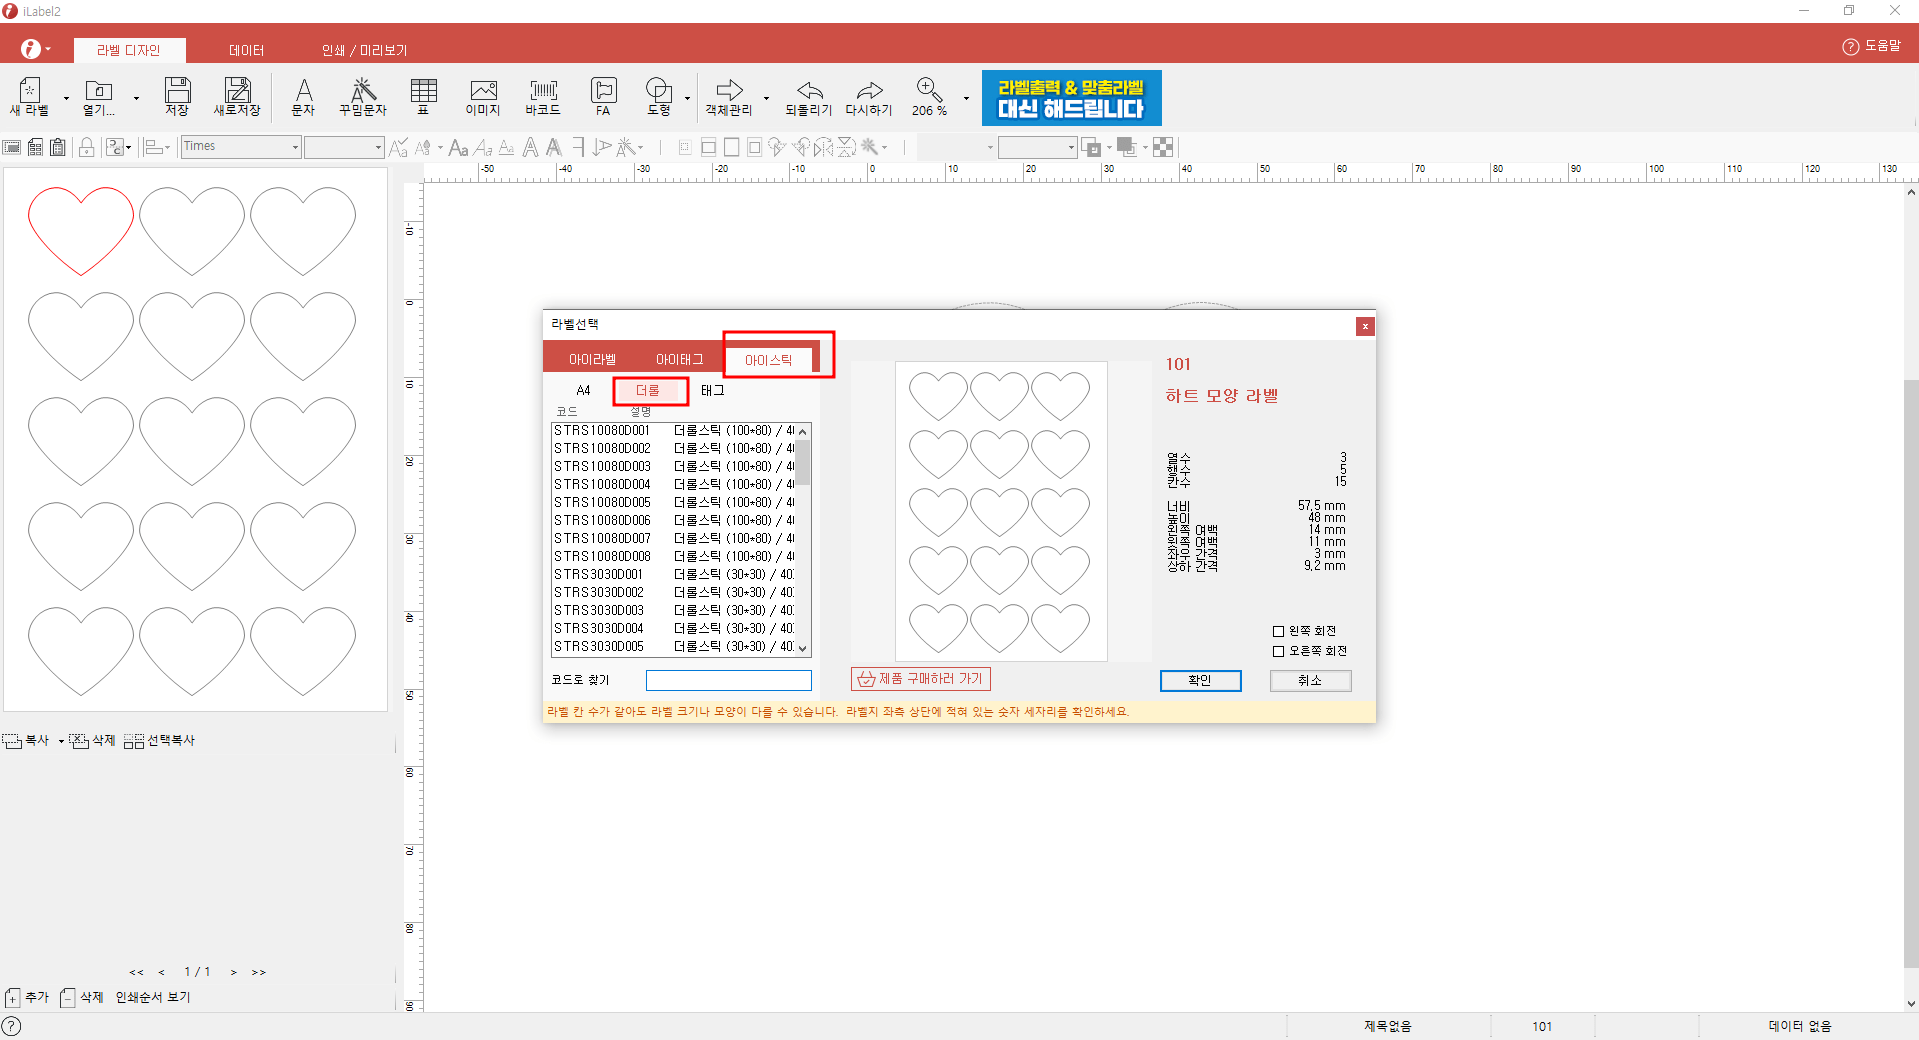Click the label printing advertisement banner
Screen dimensions: 1919x1040
click(1071, 98)
